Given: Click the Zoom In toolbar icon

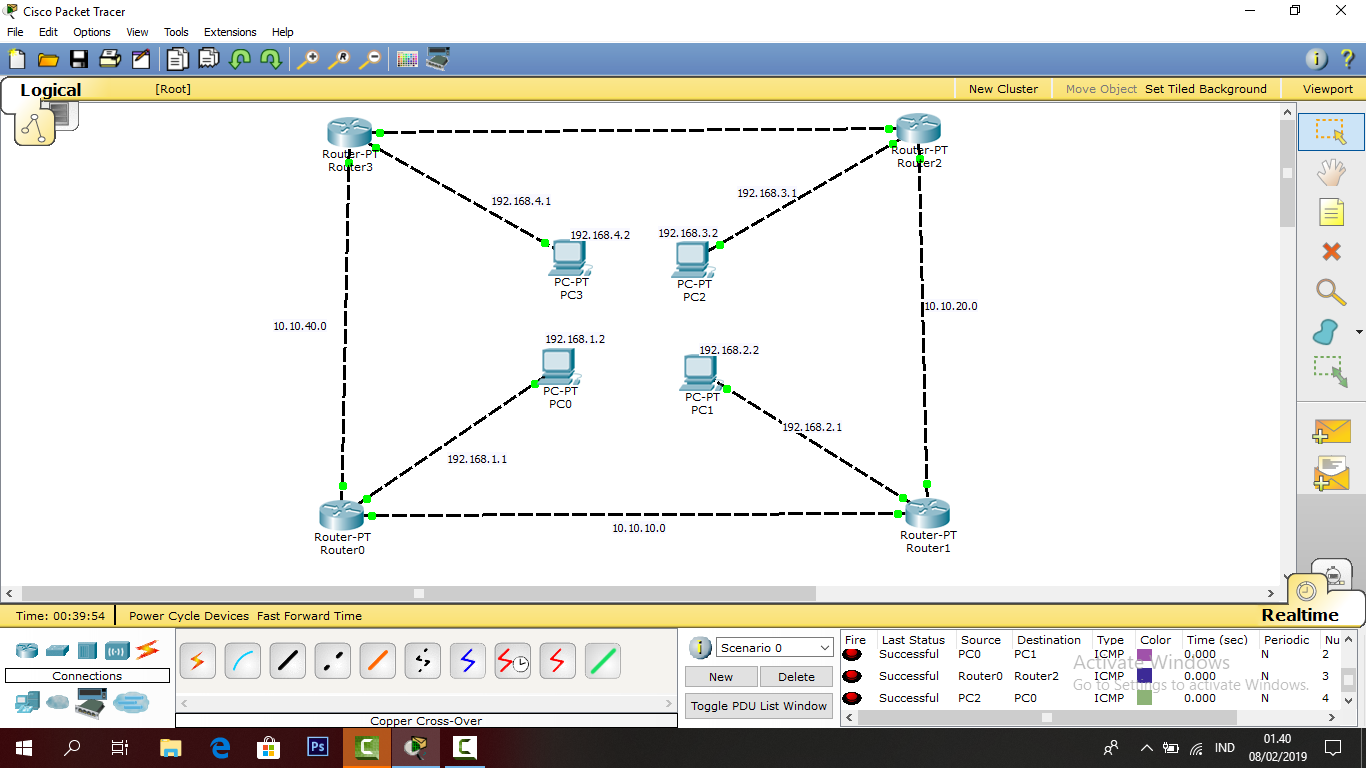Looking at the screenshot, I should pyautogui.click(x=309, y=59).
